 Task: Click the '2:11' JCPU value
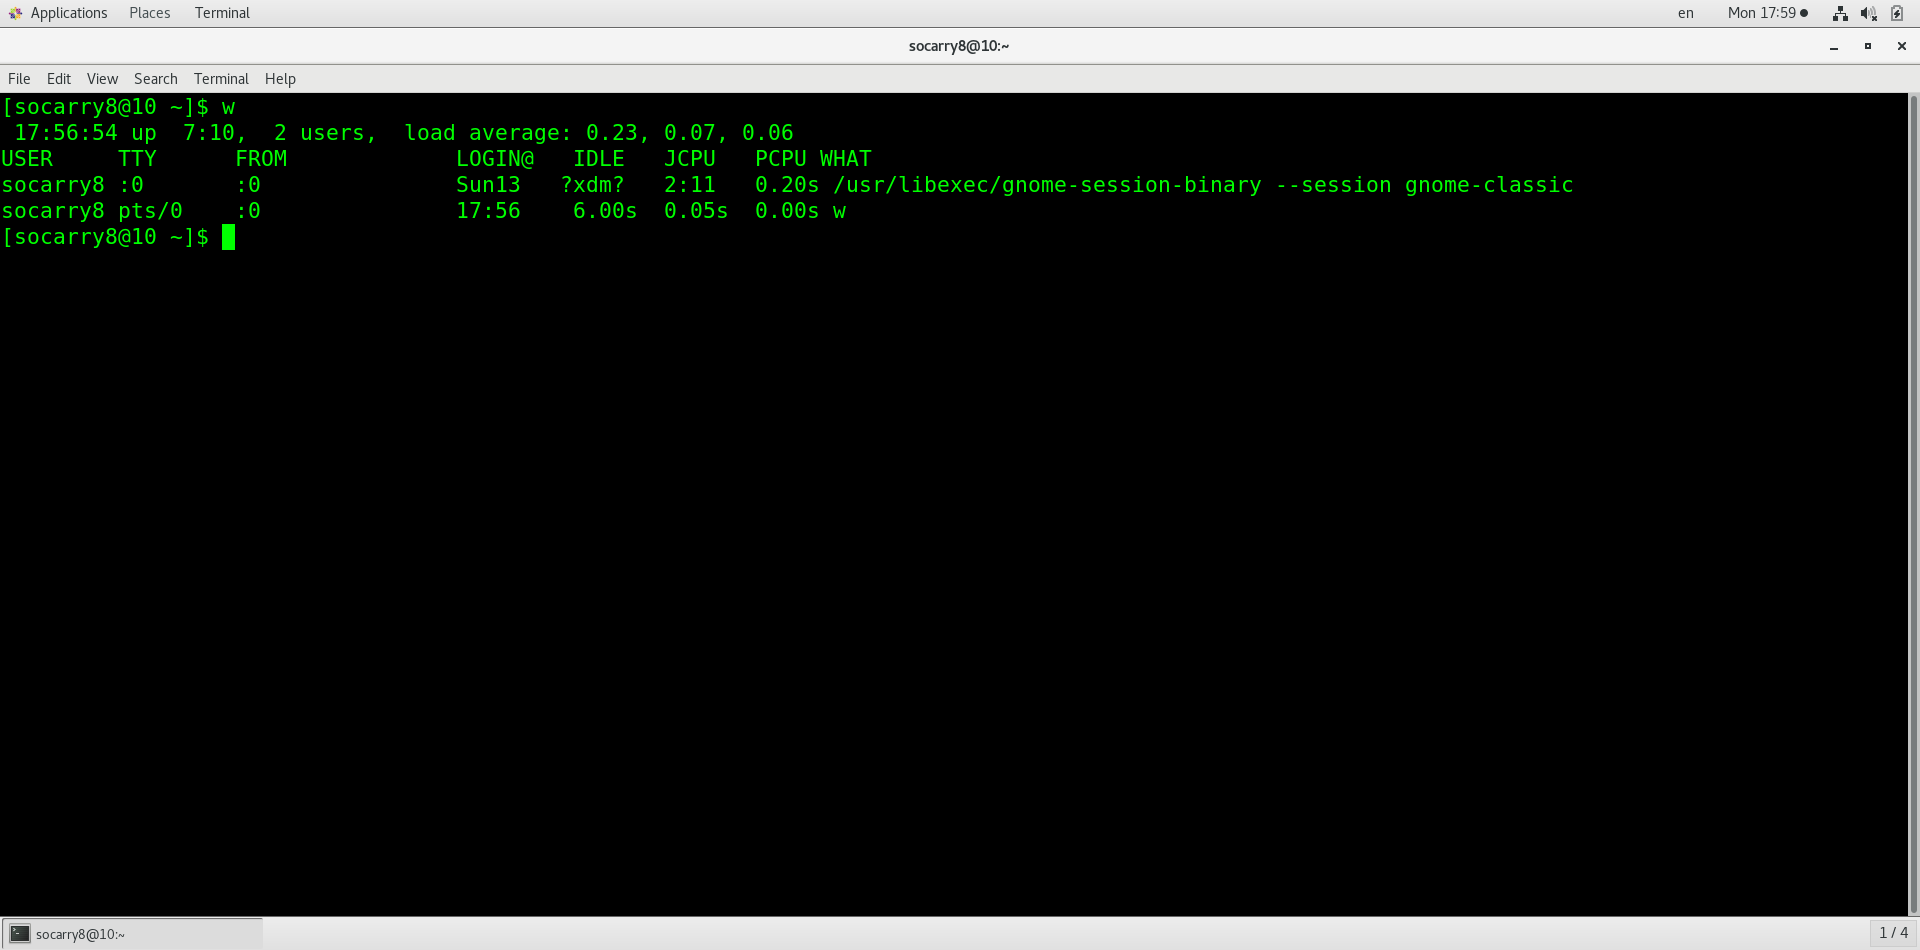(x=690, y=185)
